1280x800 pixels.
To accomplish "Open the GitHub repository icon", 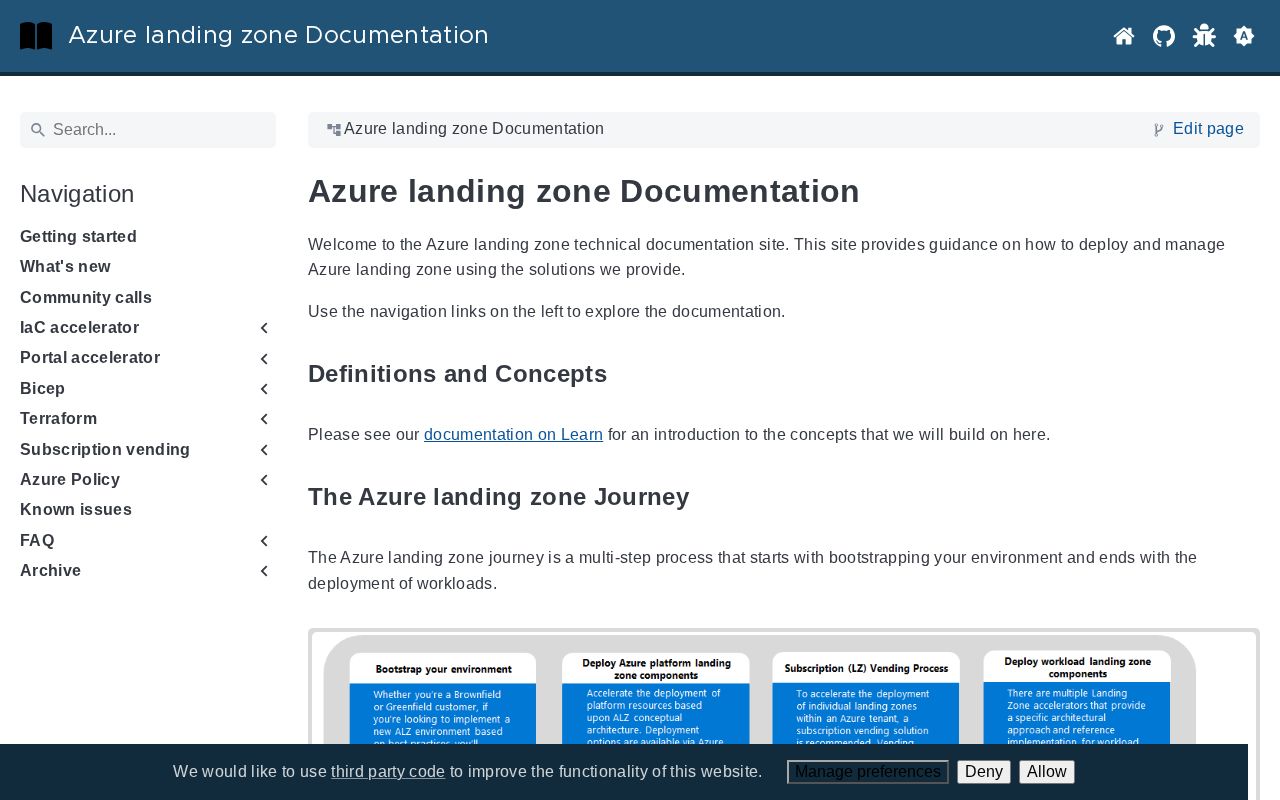I will [x=1164, y=36].
